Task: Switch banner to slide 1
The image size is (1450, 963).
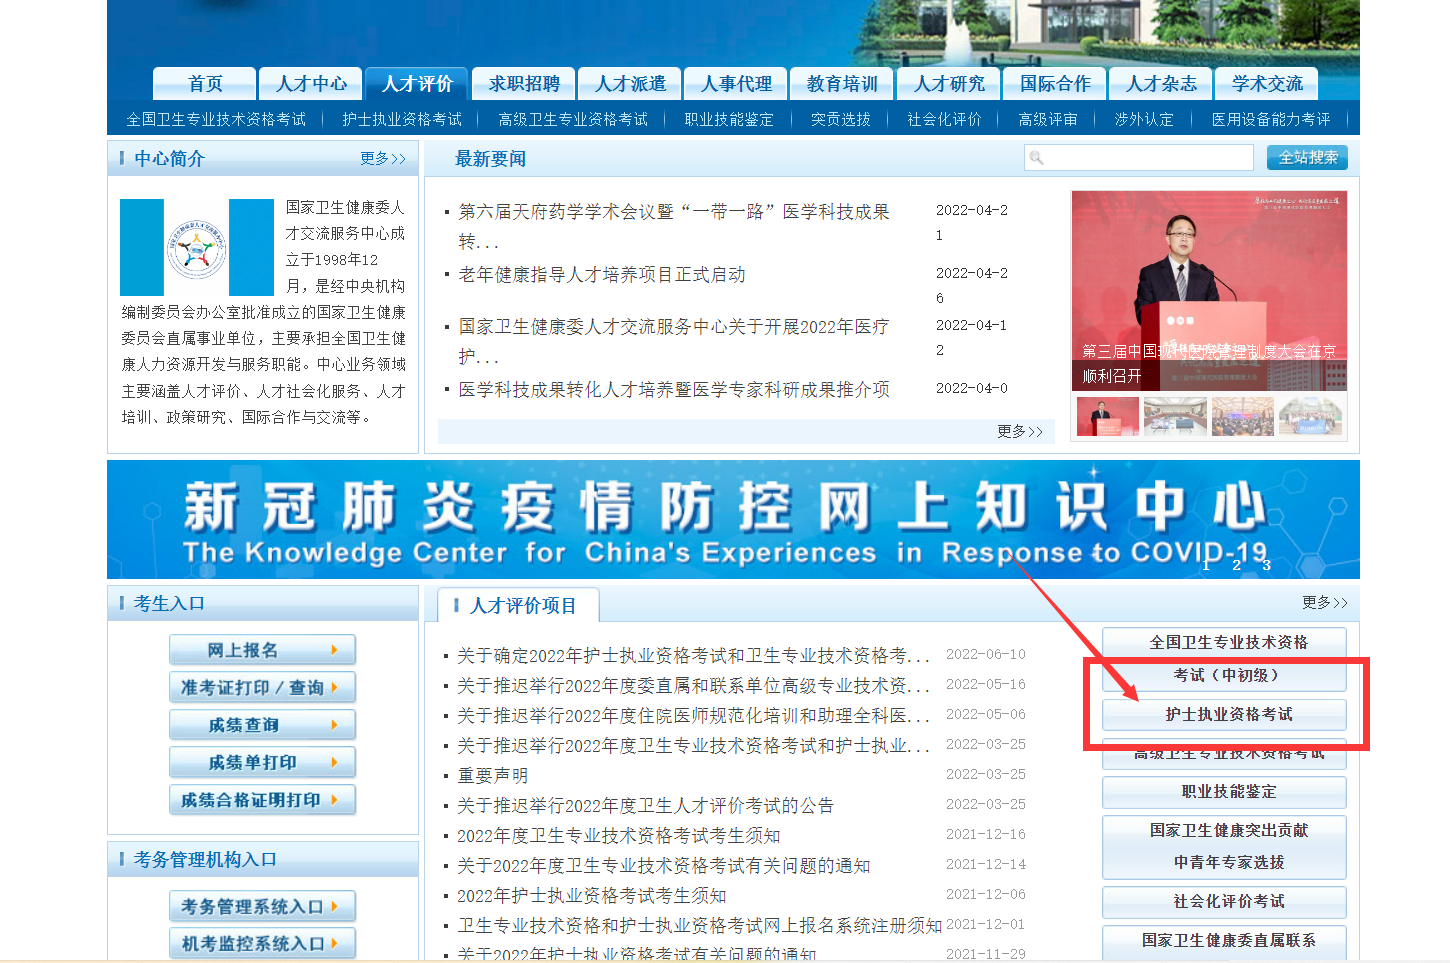Action: coord(1206,565)
